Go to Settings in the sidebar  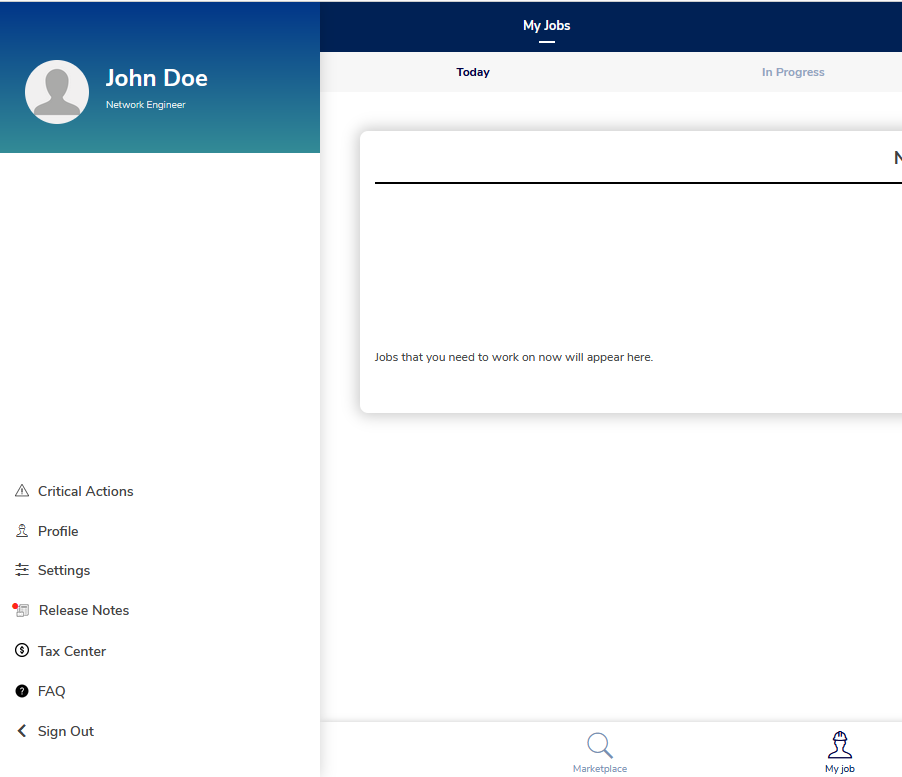(x=64, y=570)
